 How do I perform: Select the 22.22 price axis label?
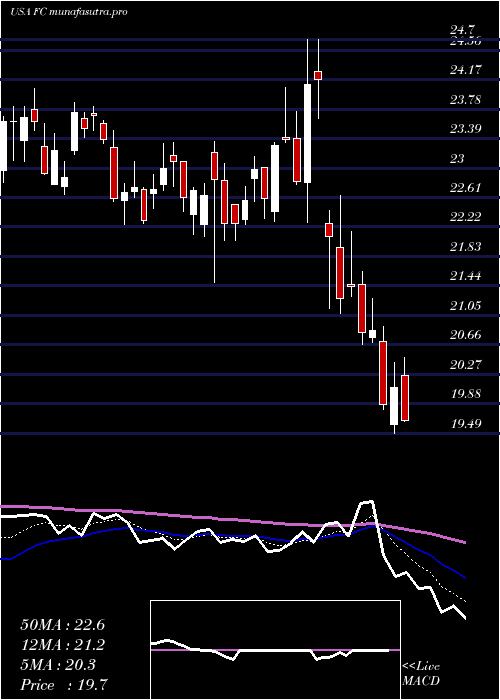coord(466,217)
